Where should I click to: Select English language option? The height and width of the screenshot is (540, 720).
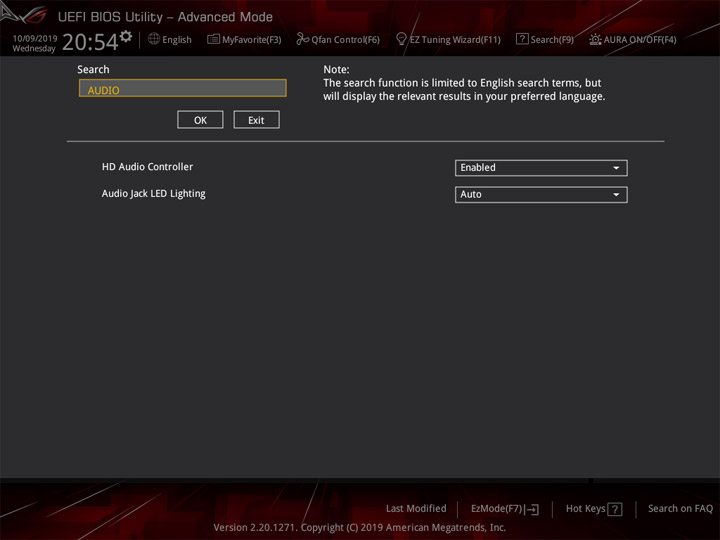[x=177, y=40]
